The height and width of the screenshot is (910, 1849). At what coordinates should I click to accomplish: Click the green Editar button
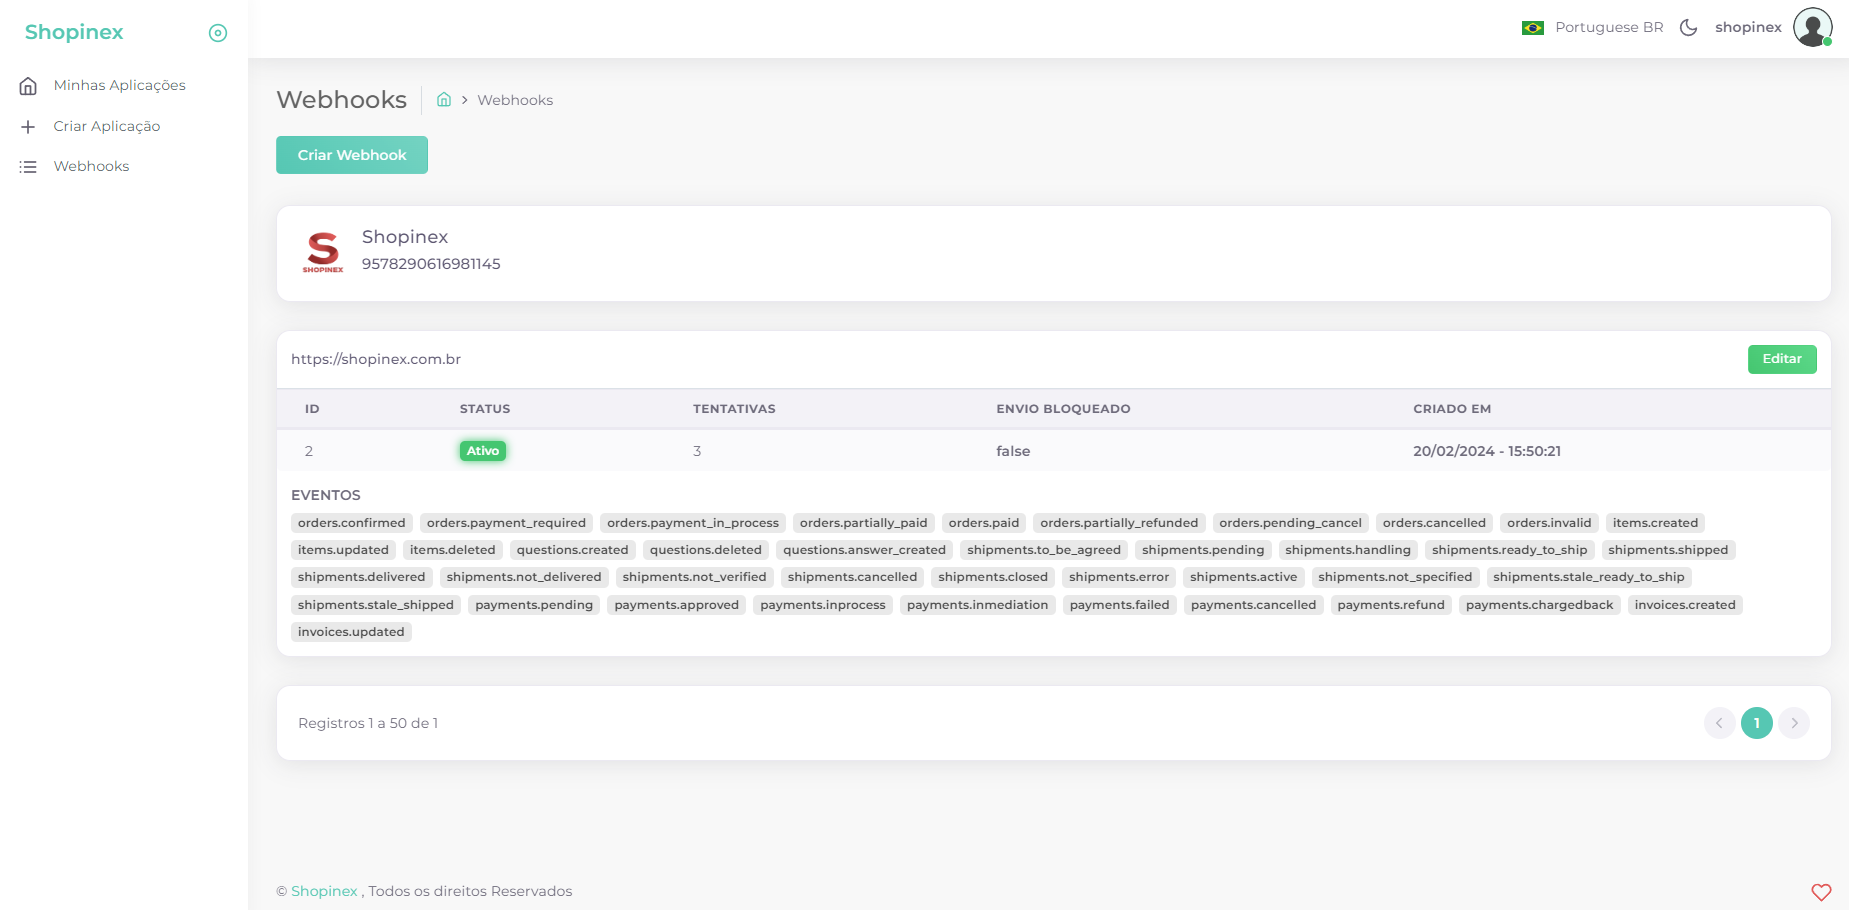click(x=1781, y=359)
